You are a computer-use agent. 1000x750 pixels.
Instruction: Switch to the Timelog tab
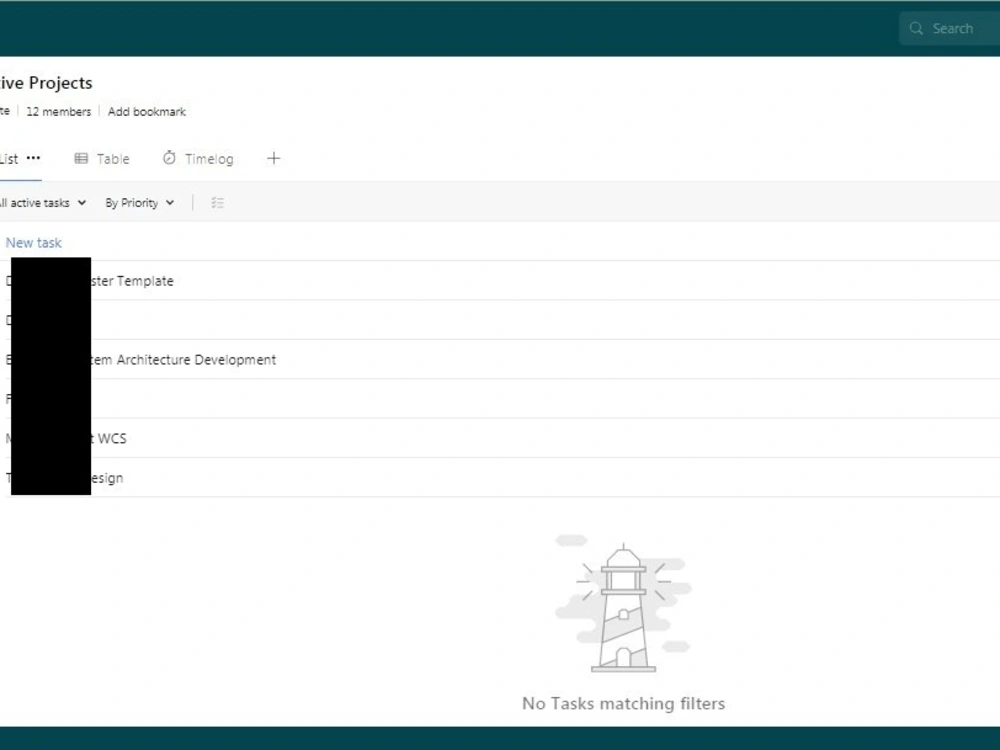198,159
